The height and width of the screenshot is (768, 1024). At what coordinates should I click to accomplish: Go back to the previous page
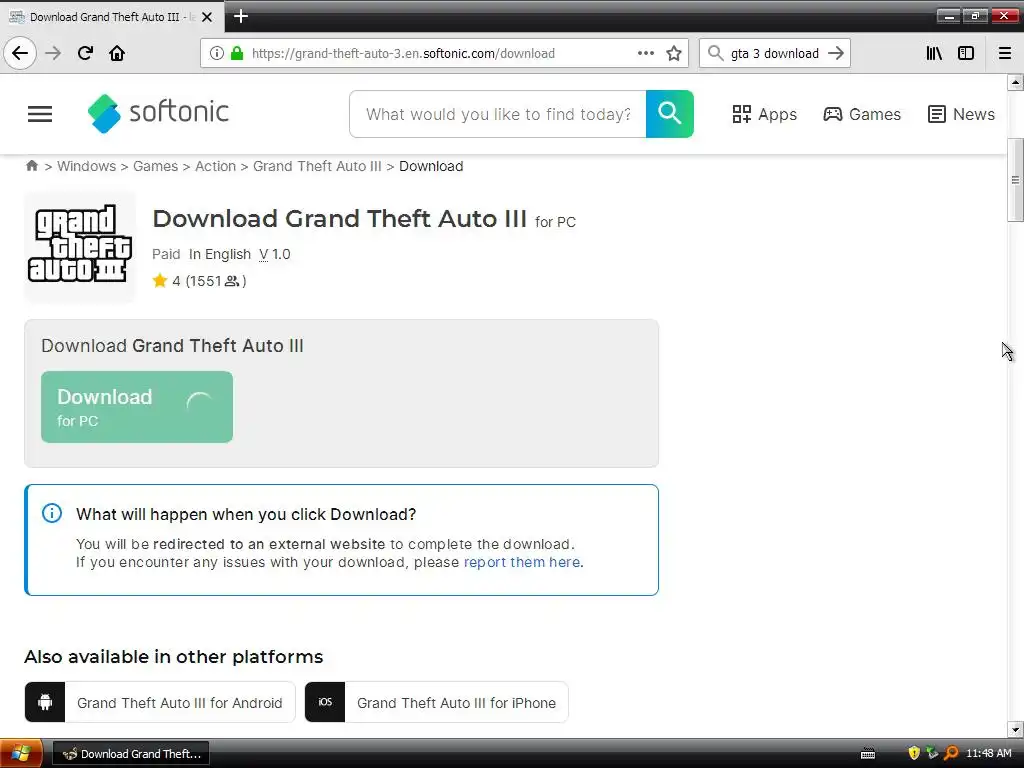pyautogui.click(x=20, y=53)
